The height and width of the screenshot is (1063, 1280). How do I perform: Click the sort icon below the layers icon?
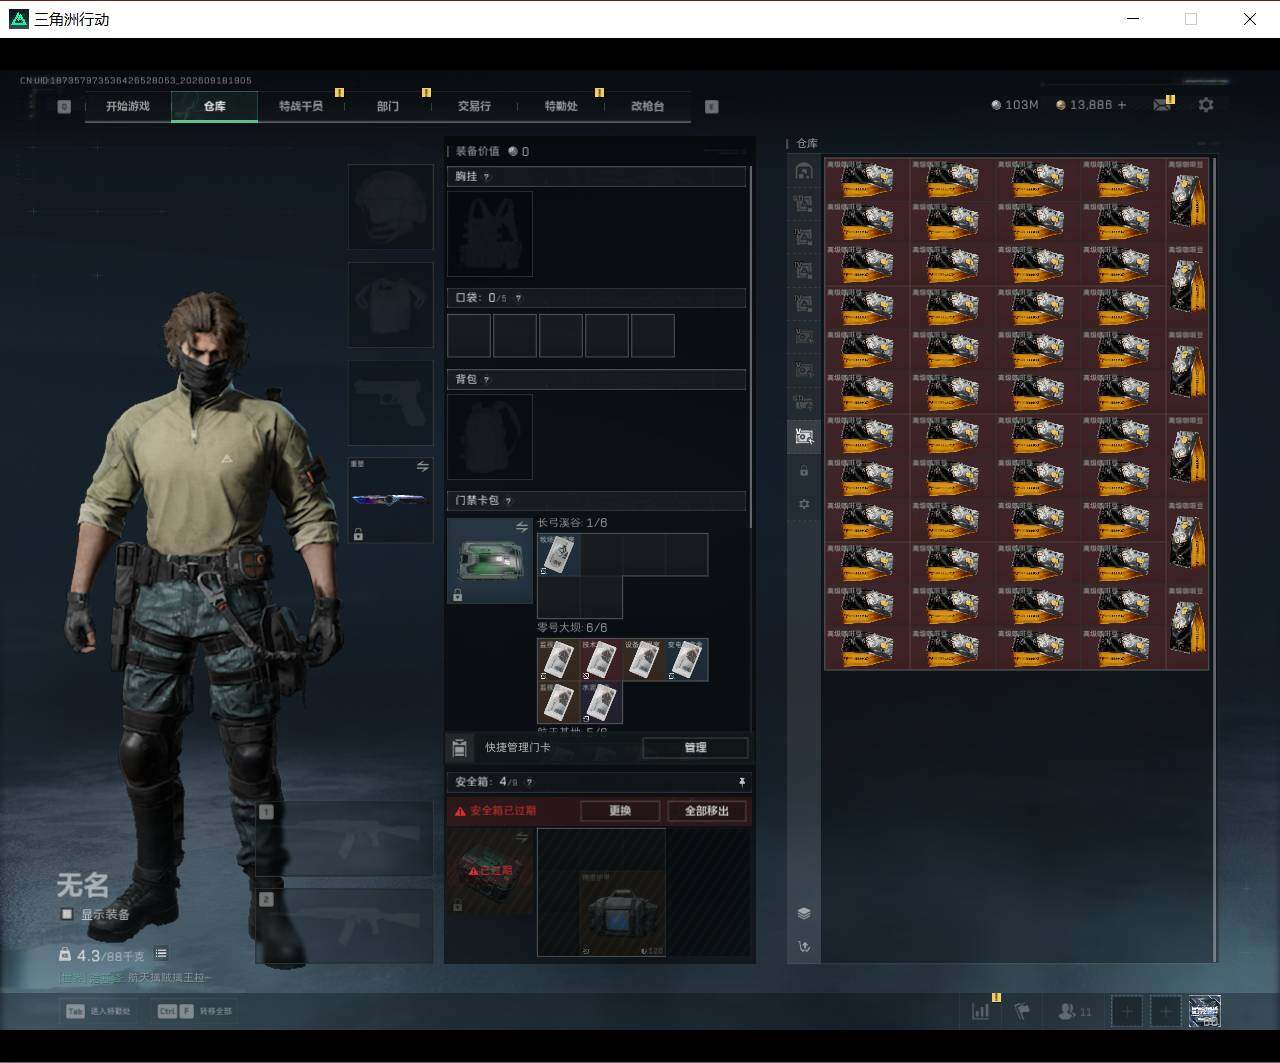(x=803, y=947)
